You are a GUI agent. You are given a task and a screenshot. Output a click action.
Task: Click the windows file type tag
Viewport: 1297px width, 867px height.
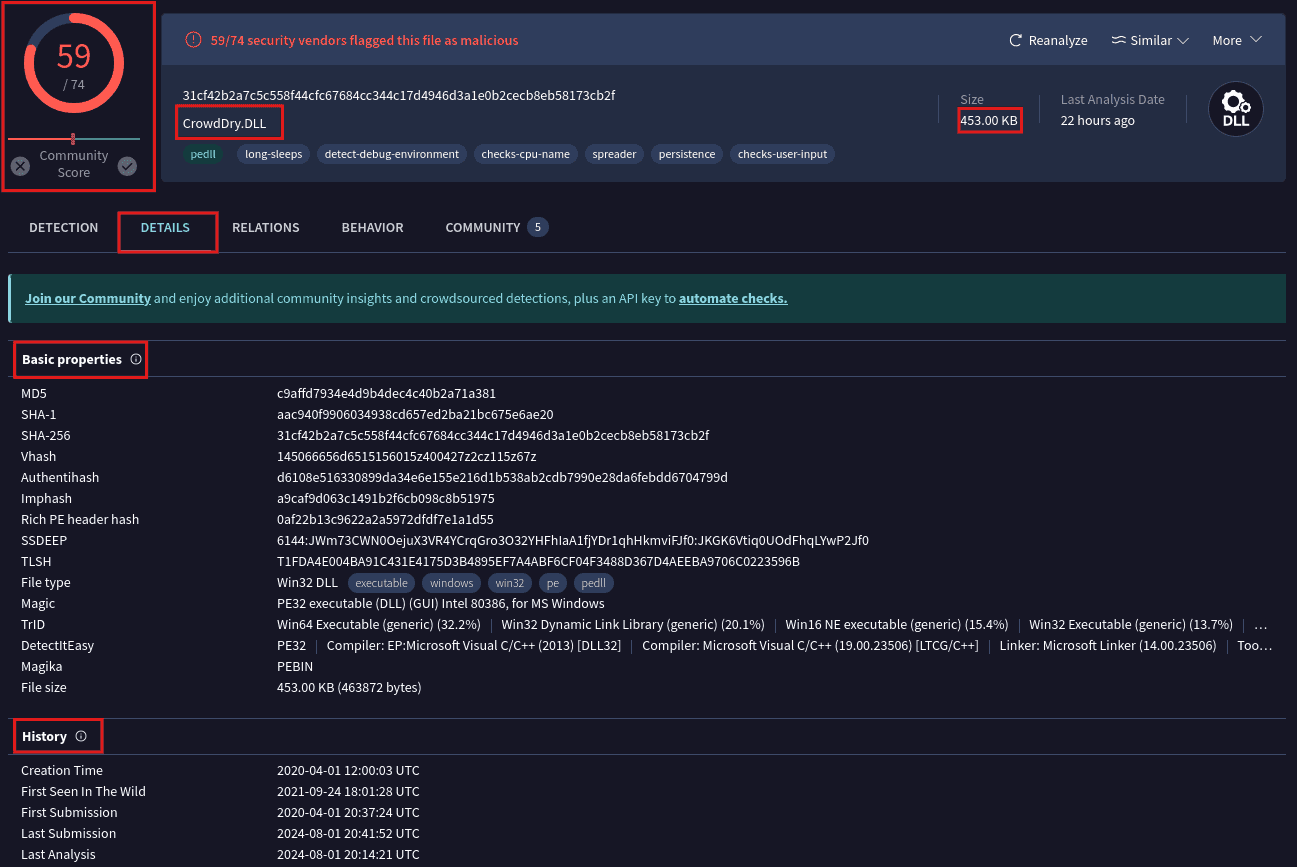[x=452, y=583]
